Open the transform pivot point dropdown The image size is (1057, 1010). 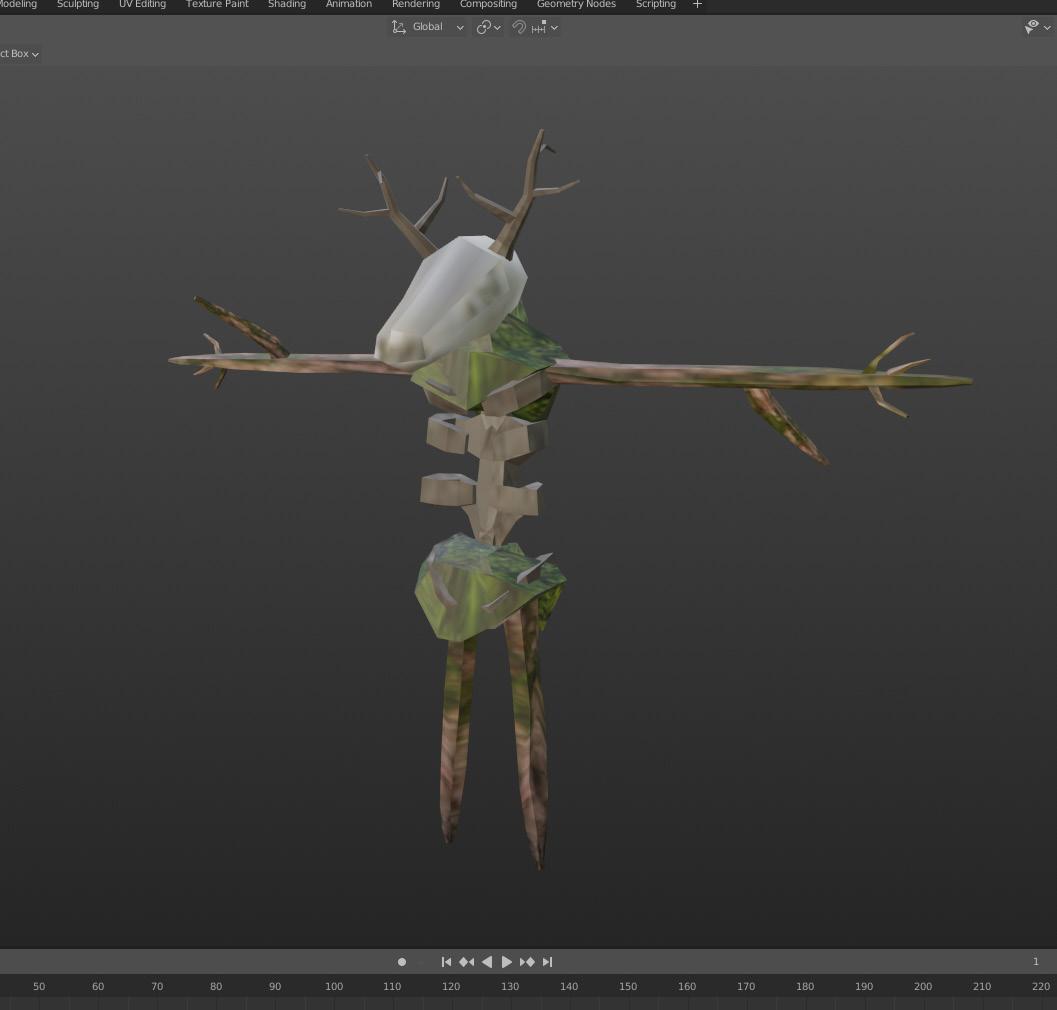pyautogui.click(x=488, y=27)
